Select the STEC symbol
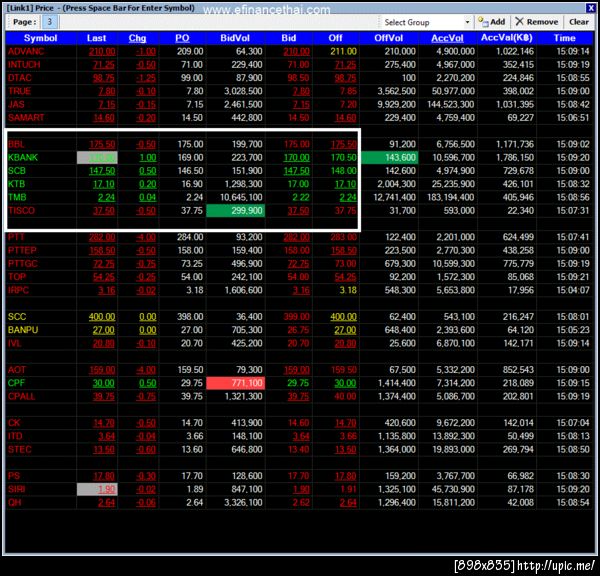This screenshot has width=600, height=576. (x=20, y=449)
